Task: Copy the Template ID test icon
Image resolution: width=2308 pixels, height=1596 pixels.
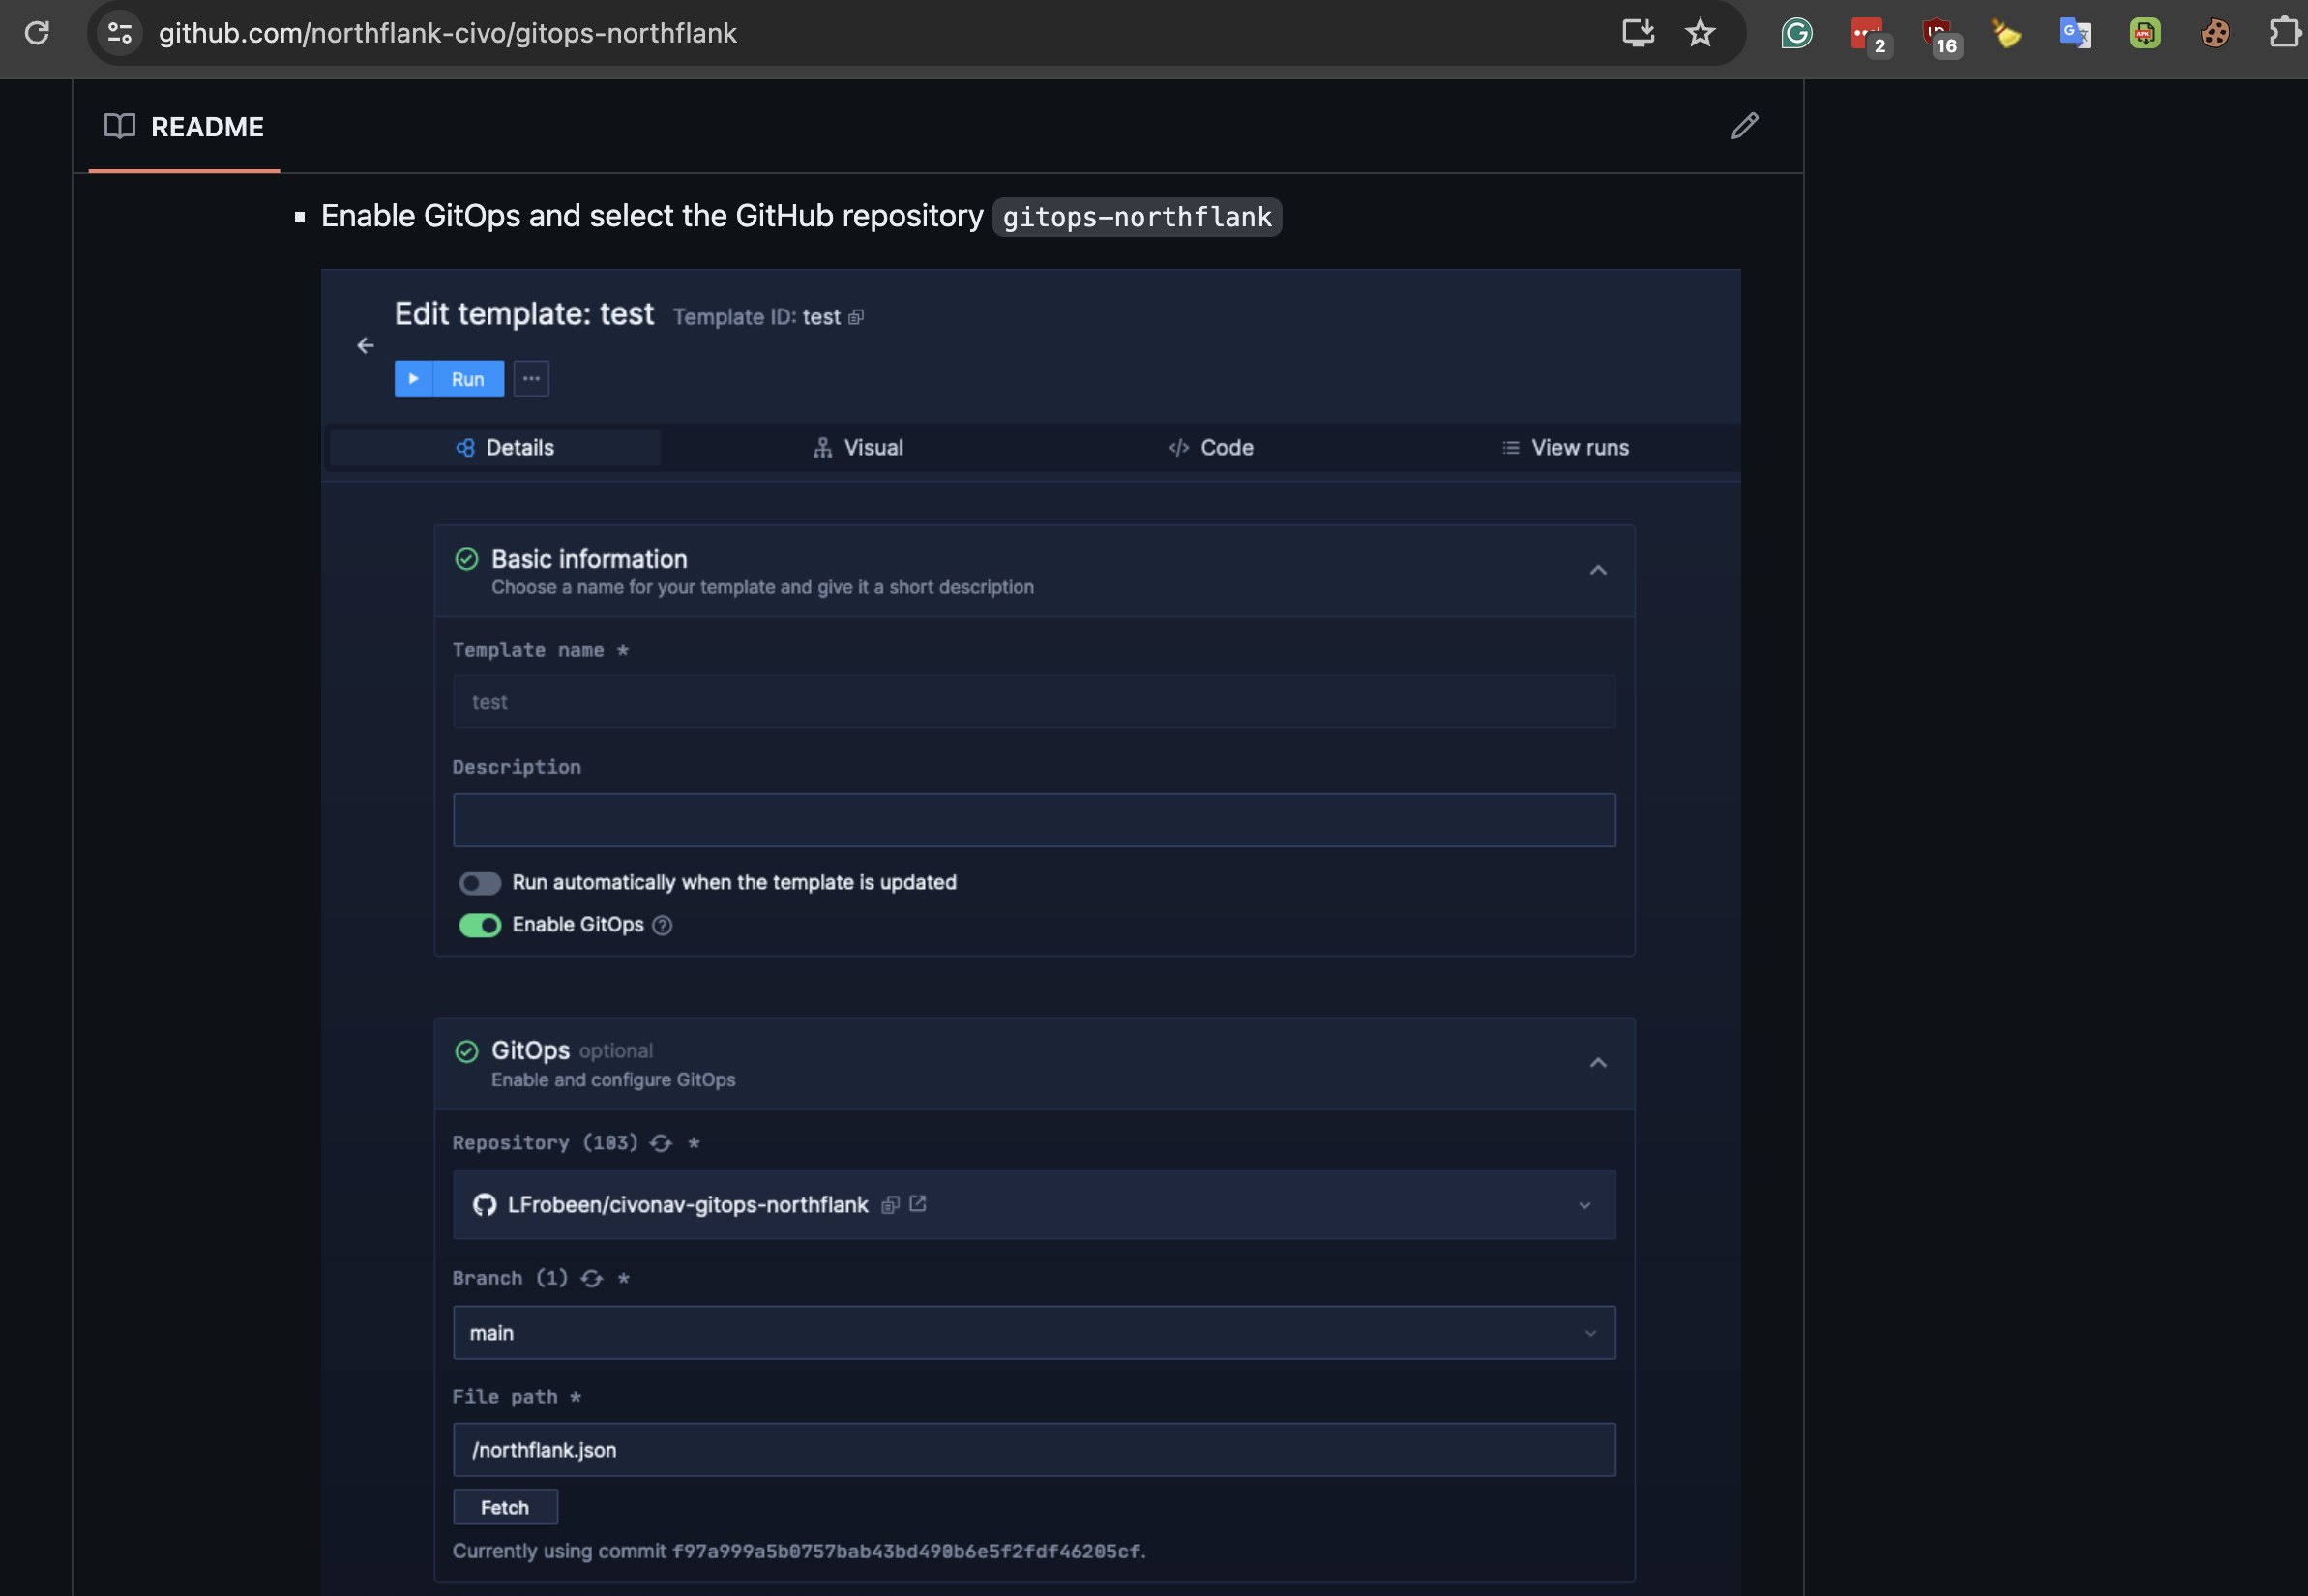Action: pos(856,317)
